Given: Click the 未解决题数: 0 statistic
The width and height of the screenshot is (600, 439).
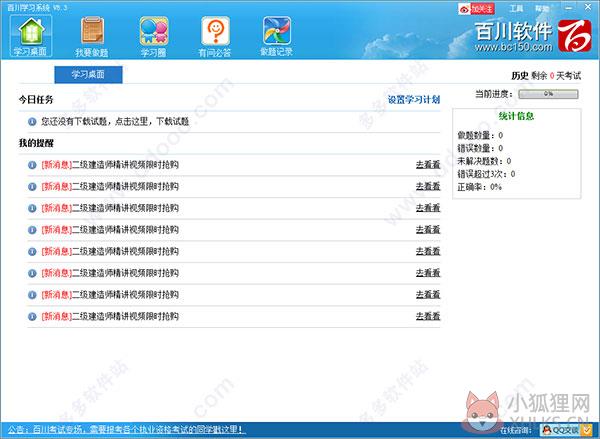Looking at the screenshot, I should (484, 161).
